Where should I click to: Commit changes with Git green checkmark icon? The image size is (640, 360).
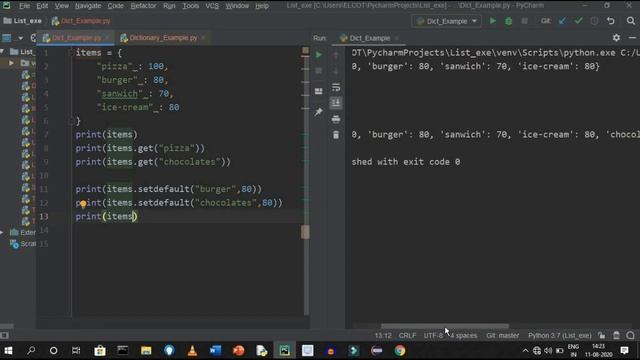point(578,21)
